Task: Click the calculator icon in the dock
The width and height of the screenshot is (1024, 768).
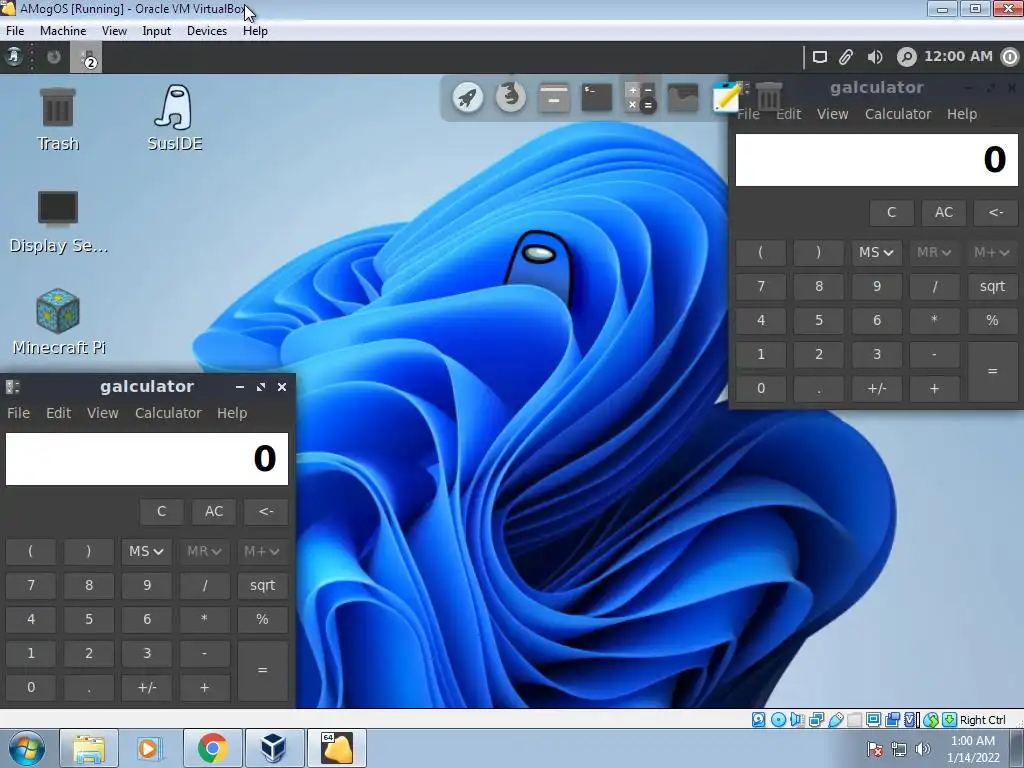Action: pos(640,97)
